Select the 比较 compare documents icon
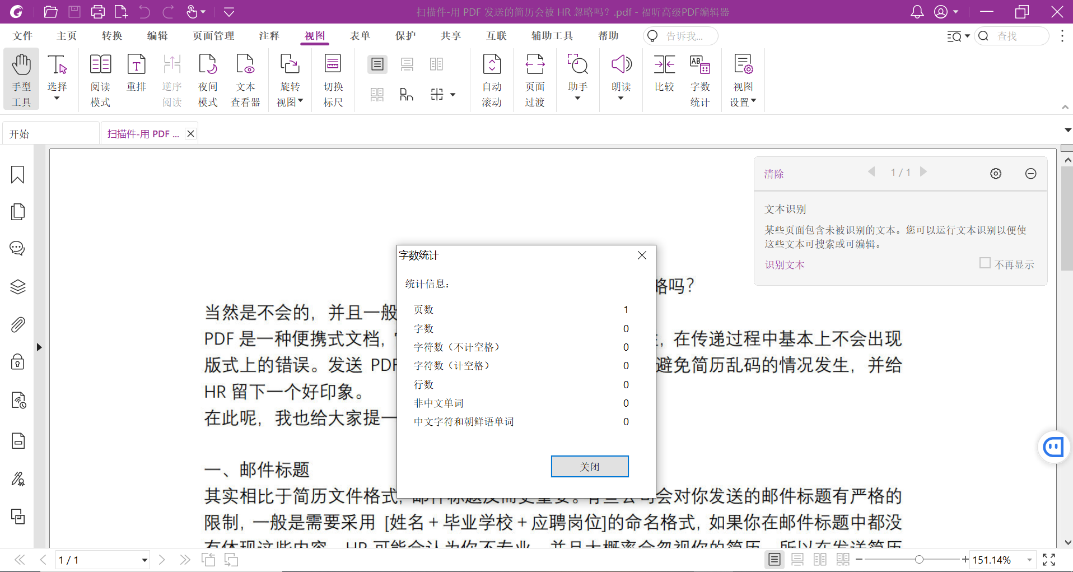The width and height of the screenshot is (1073, 572). (664, 73)
